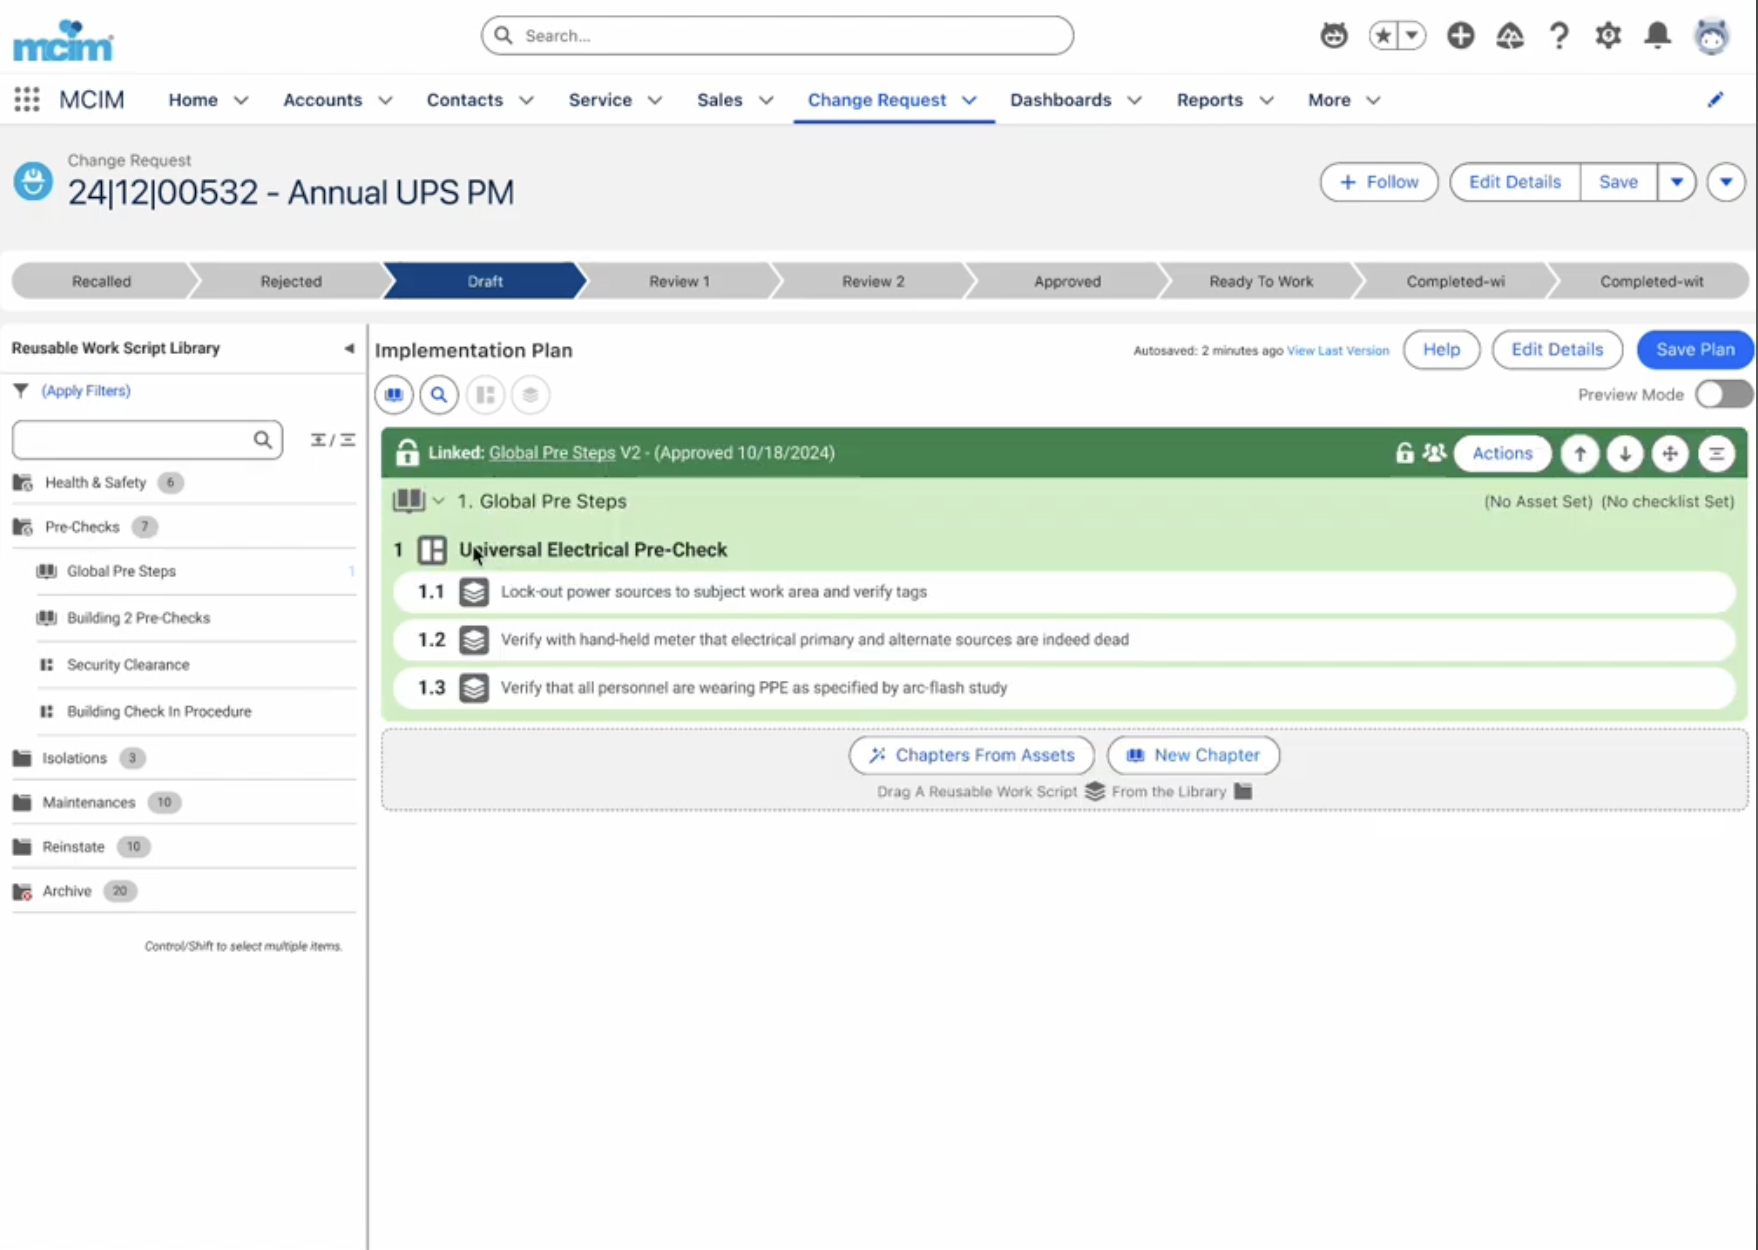This screenshot has height=1250, width=1758.
Task: Click the sections layout icon in the plan toolbar
Action: (x=485, y=395)
